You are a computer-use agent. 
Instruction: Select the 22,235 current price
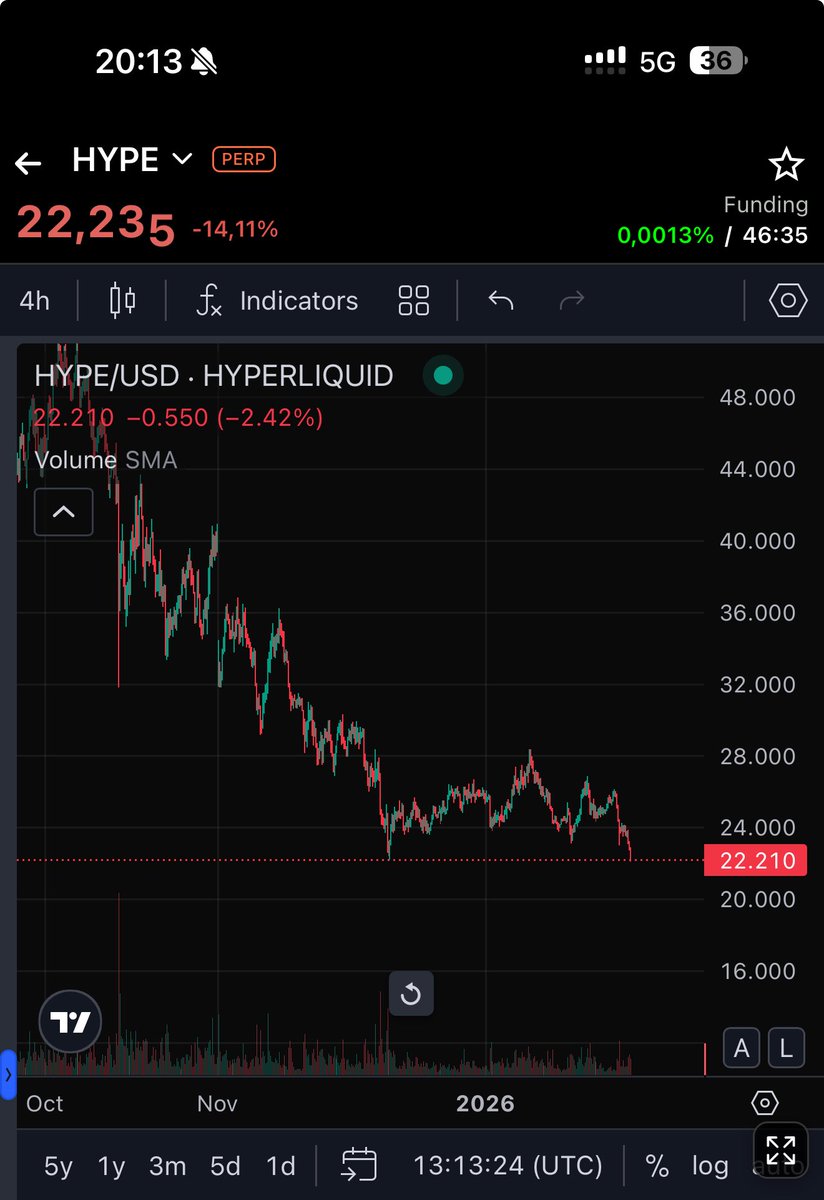[x=95, y=224]
